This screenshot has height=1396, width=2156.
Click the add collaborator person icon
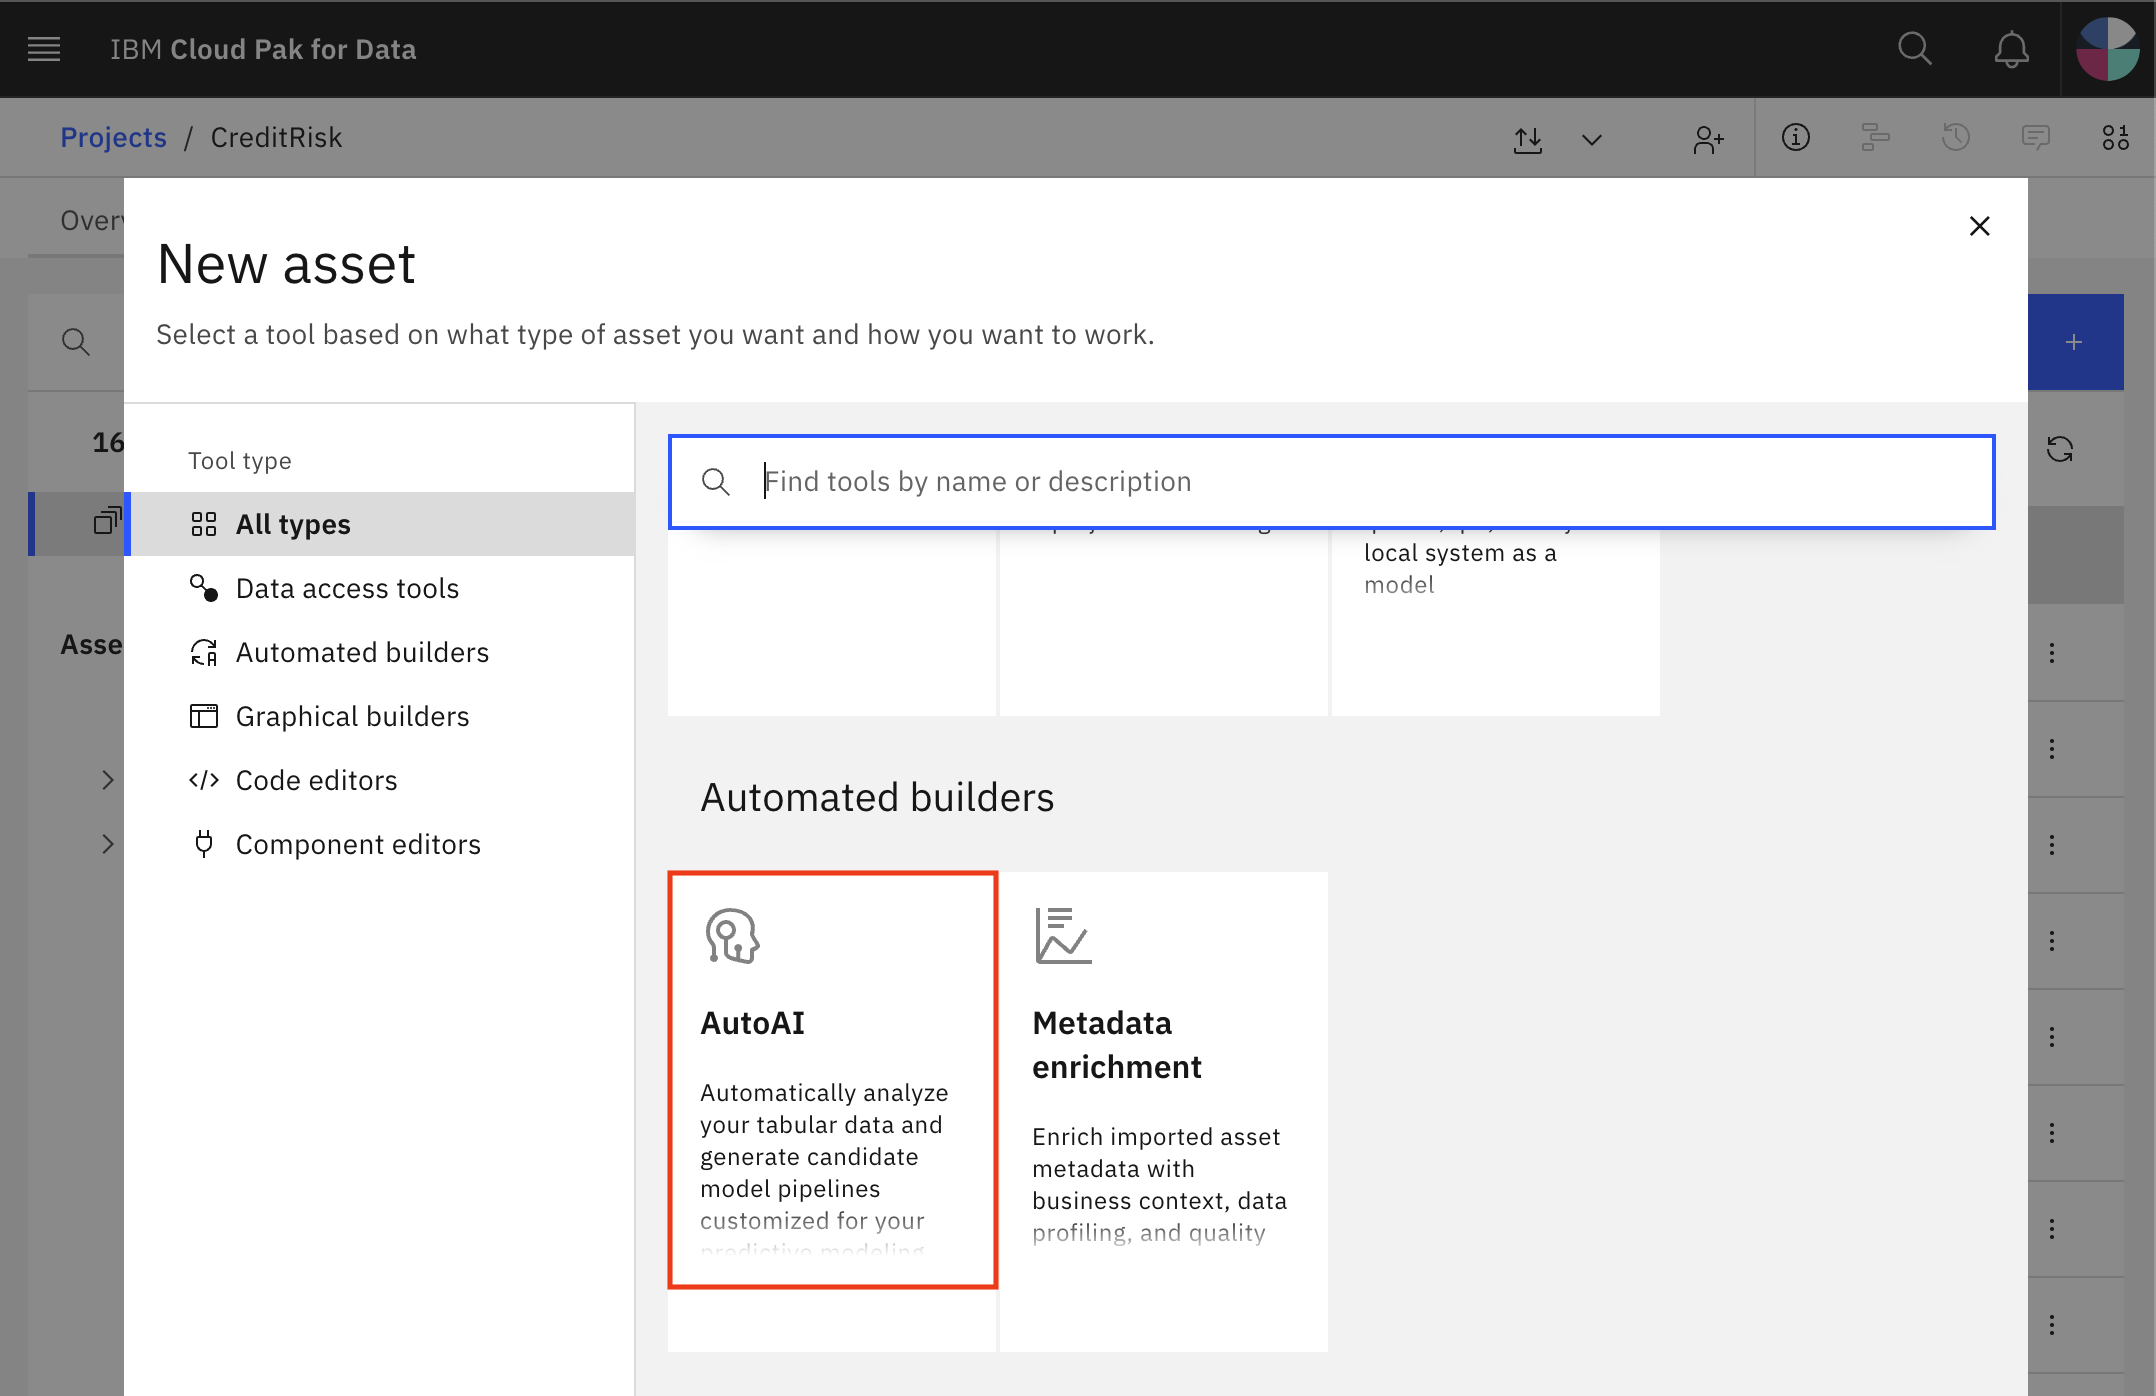(x=1708, y=138)
